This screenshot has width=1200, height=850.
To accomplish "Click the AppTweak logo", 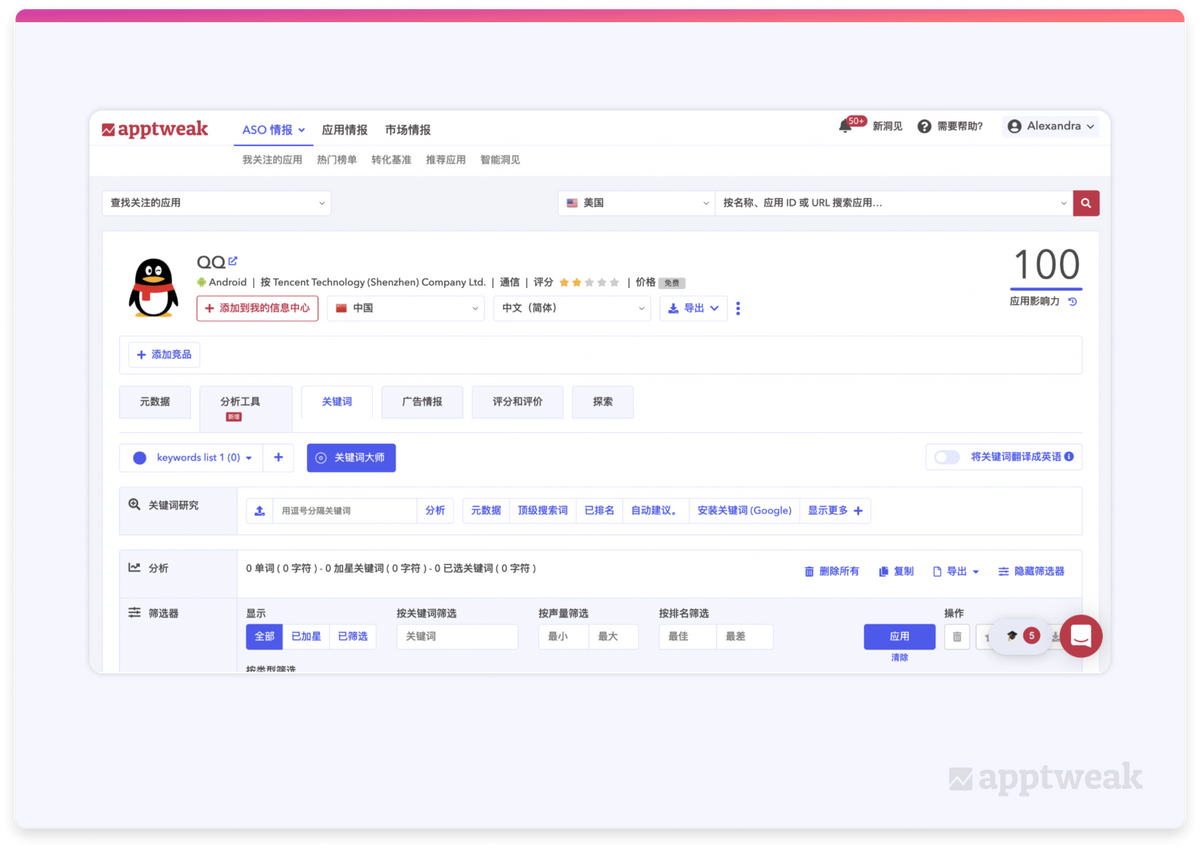I will point(155,129).
